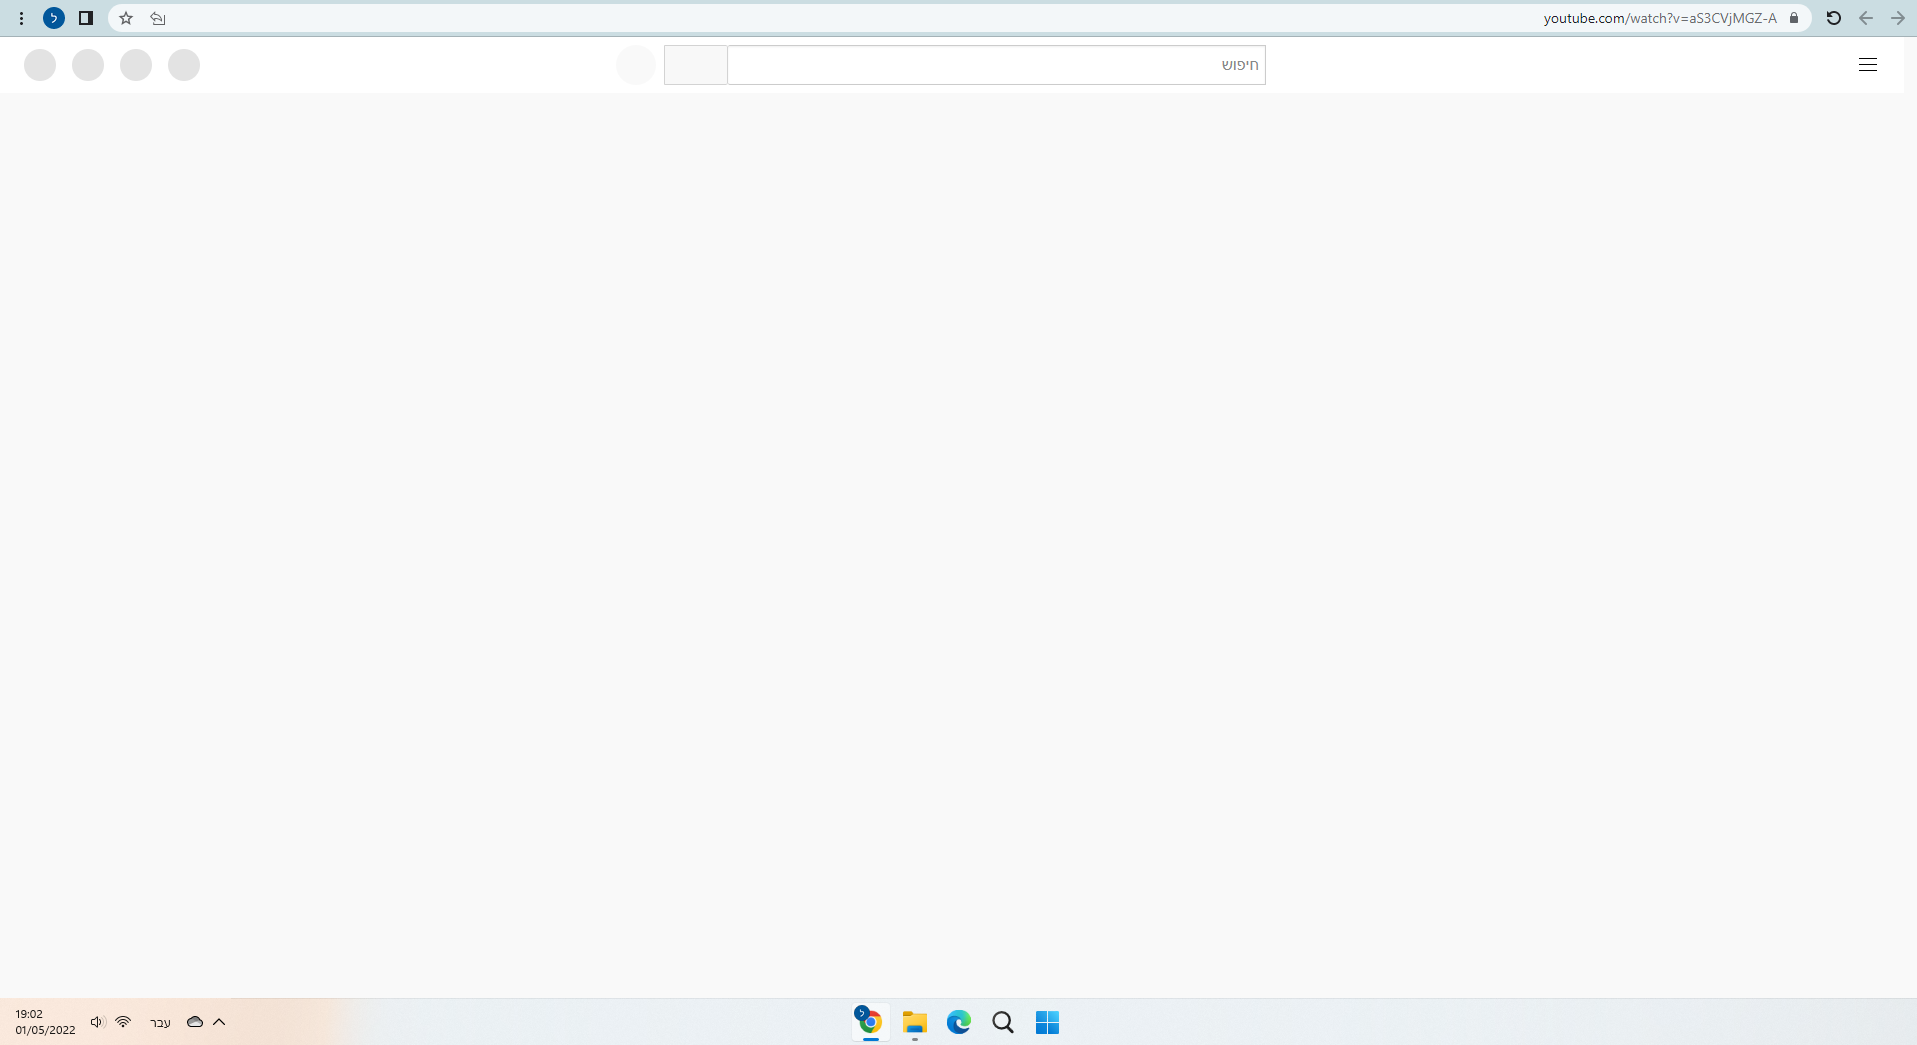The image size is (1917, 1045).
Task: Open the Wi-Fi network tray icon
Action: [x=123, y=1022]
